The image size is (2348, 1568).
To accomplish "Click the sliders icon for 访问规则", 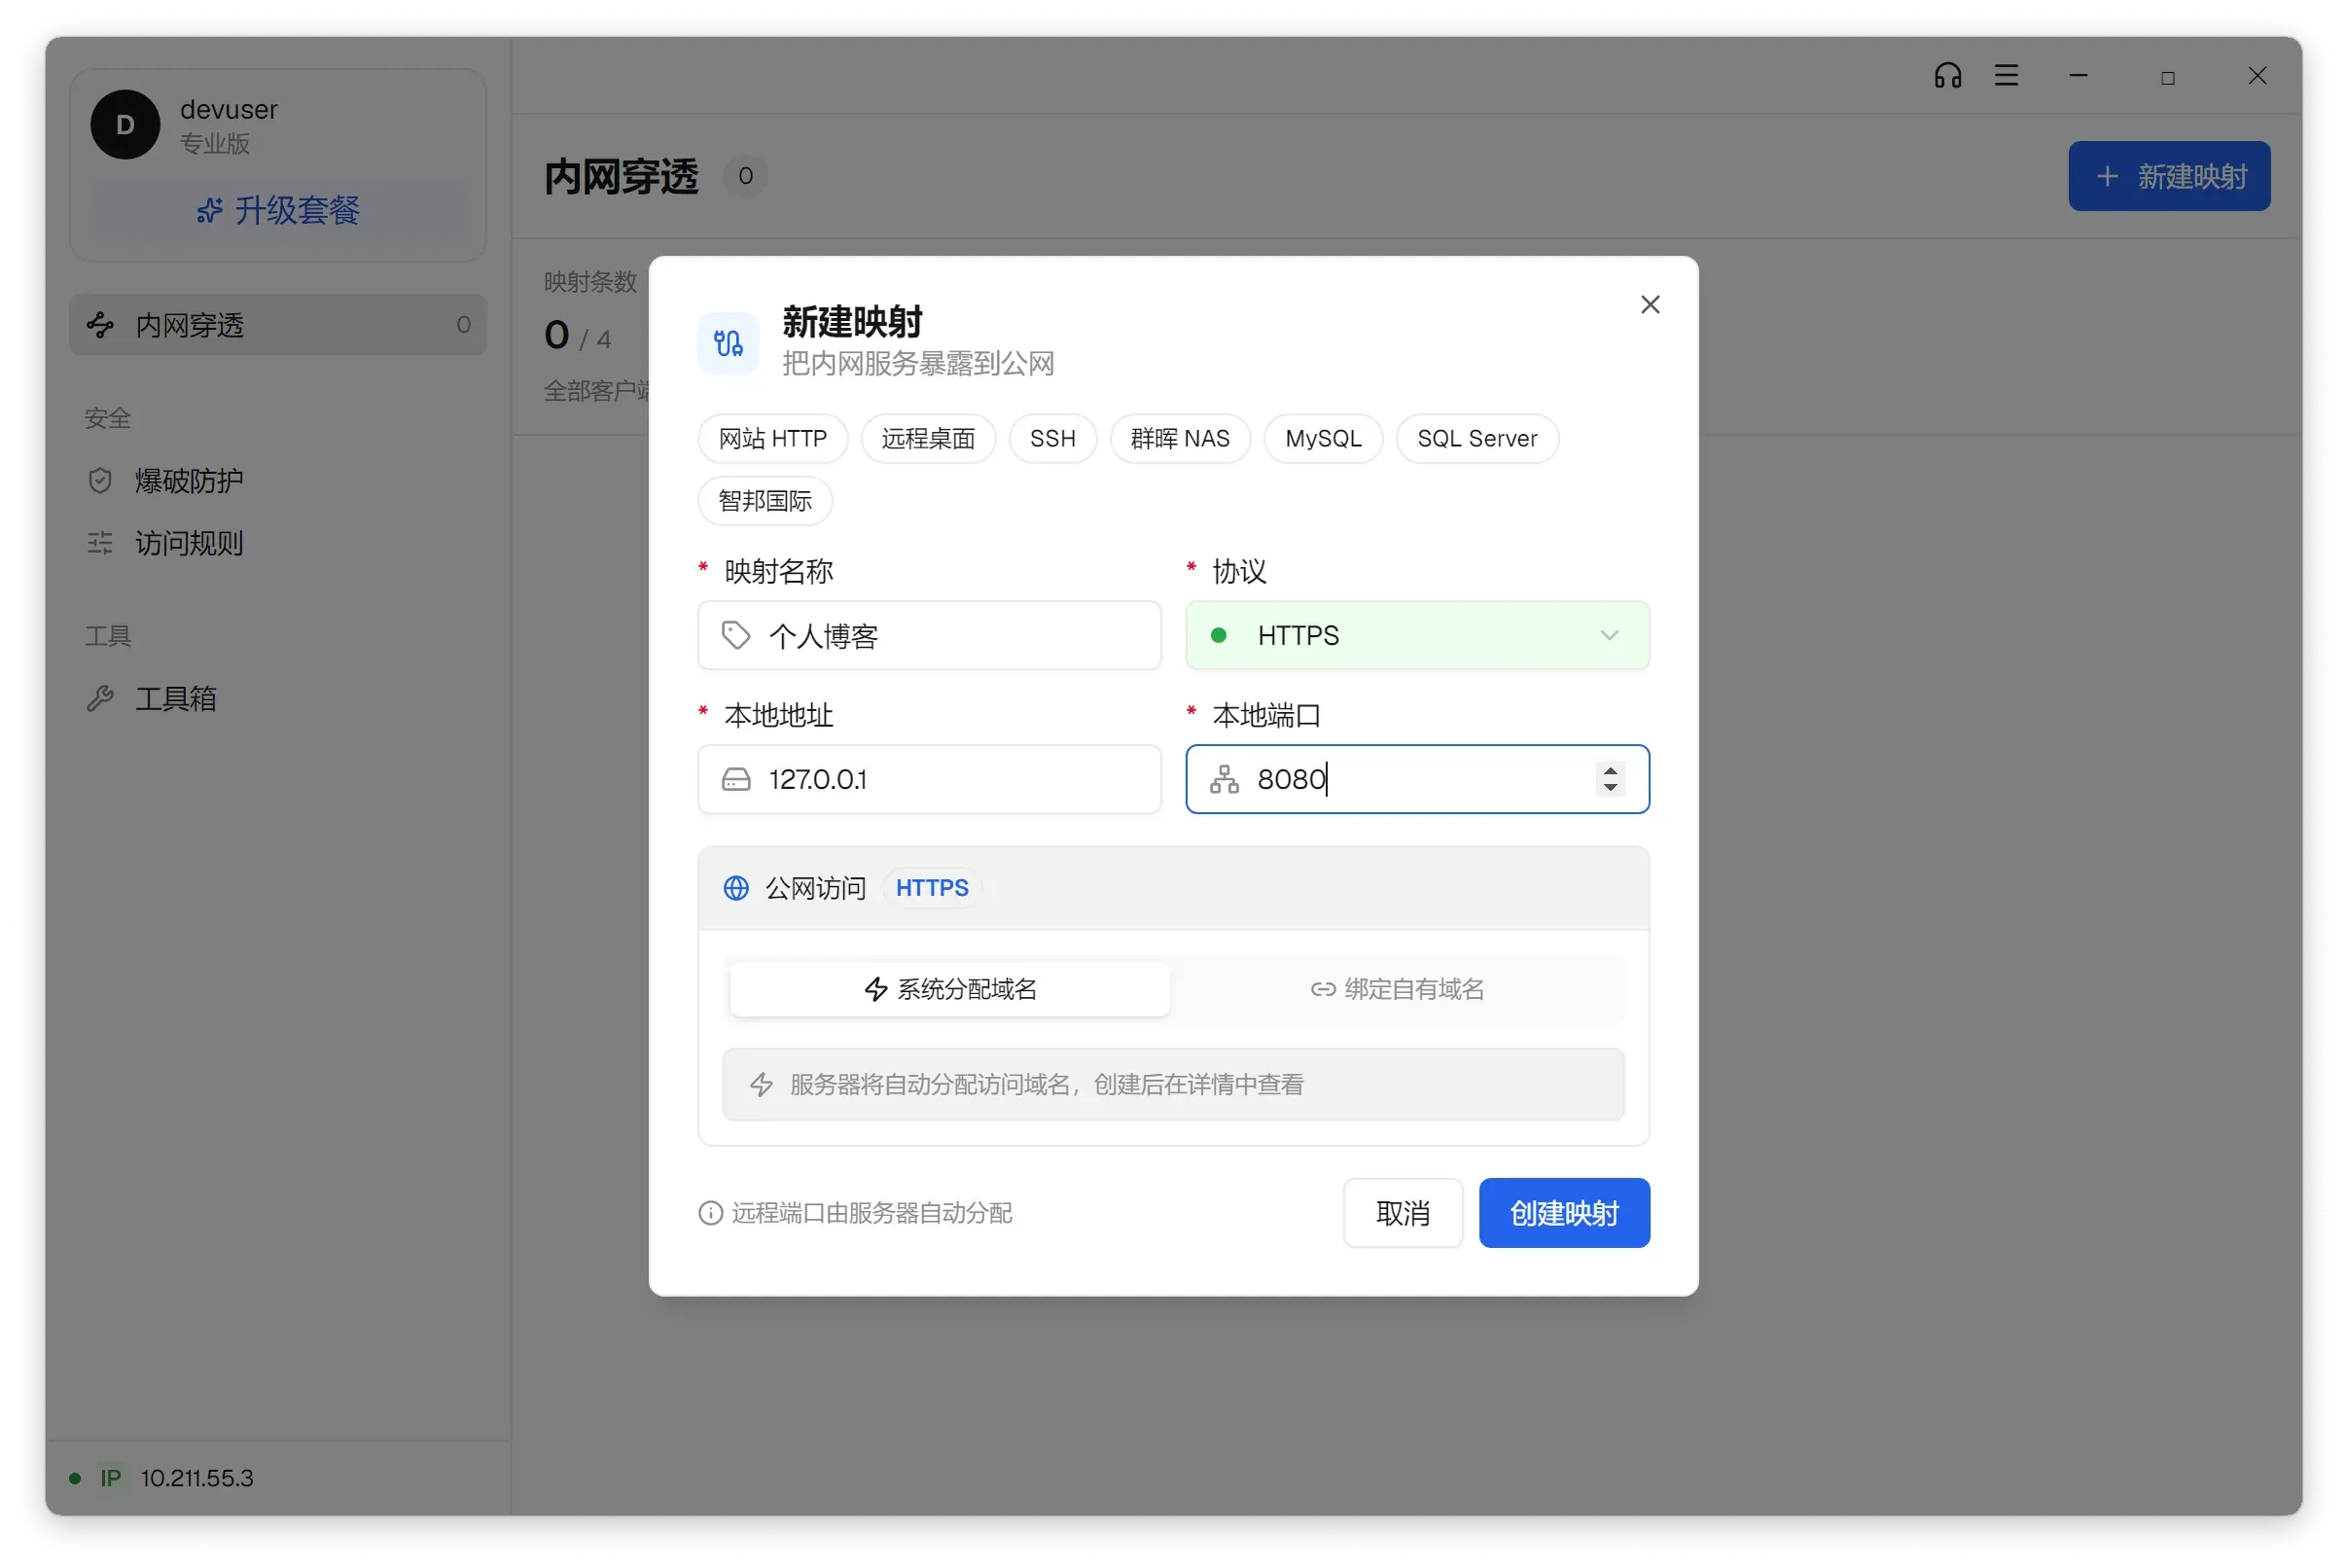I will tap(100, 543).
